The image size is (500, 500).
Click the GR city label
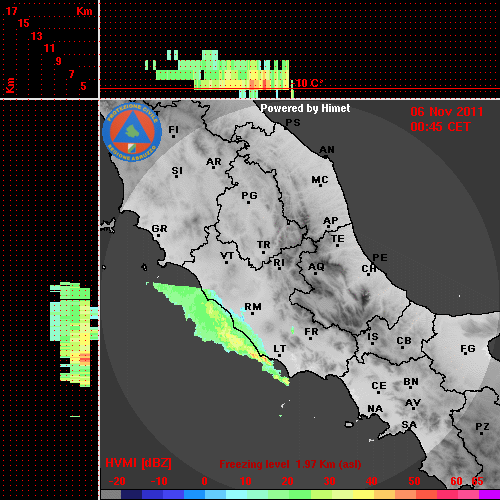coord(159,229)
